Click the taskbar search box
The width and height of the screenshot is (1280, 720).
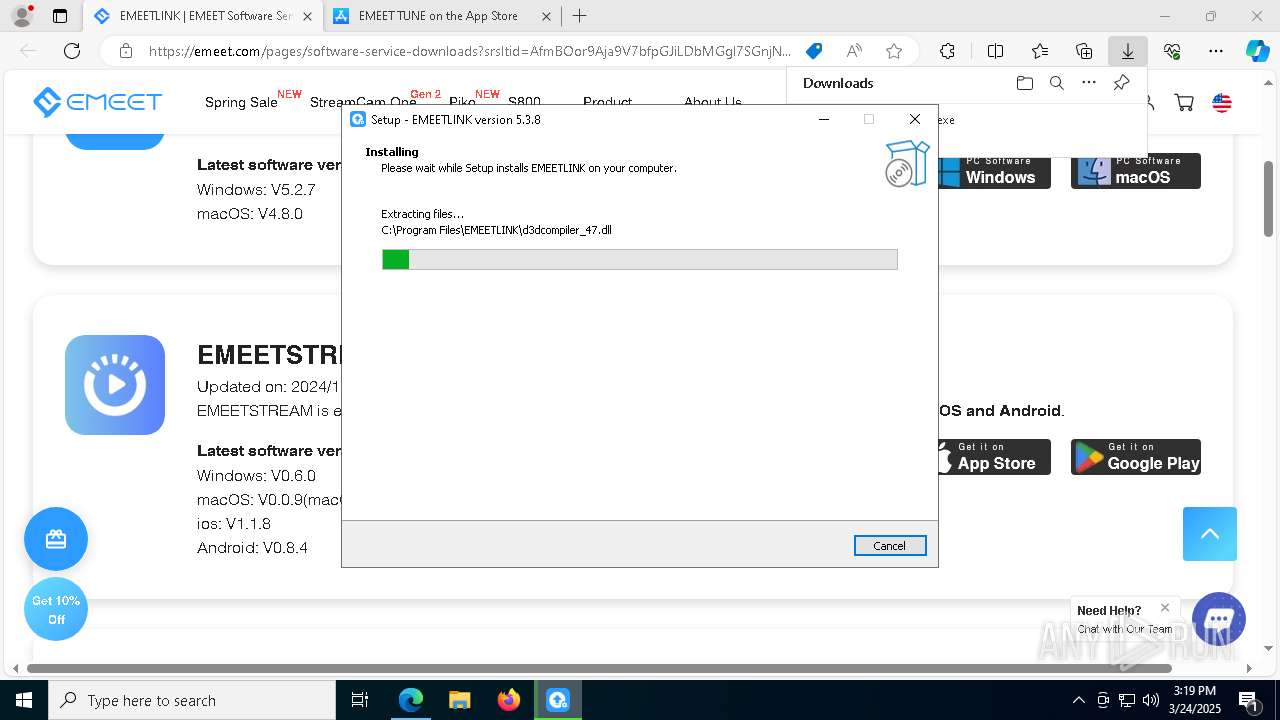pyautogui.click(x=192, y=700)
